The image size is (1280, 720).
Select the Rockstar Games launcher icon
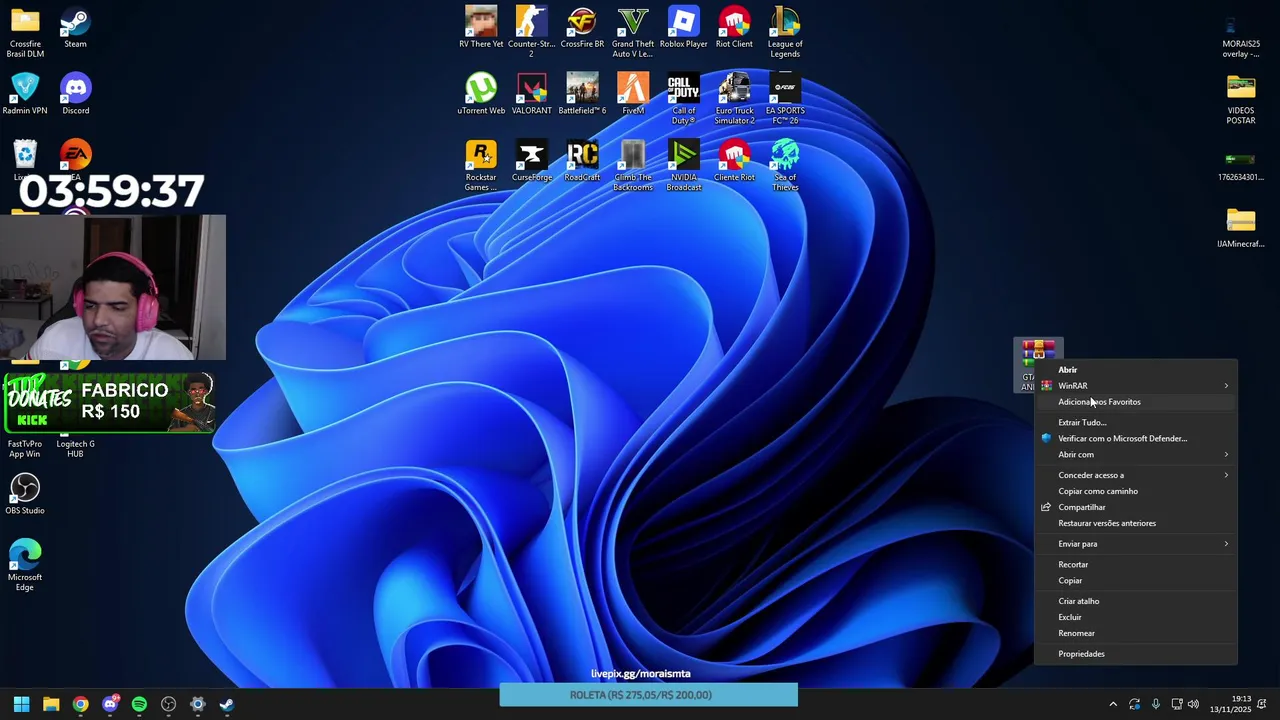481,166
